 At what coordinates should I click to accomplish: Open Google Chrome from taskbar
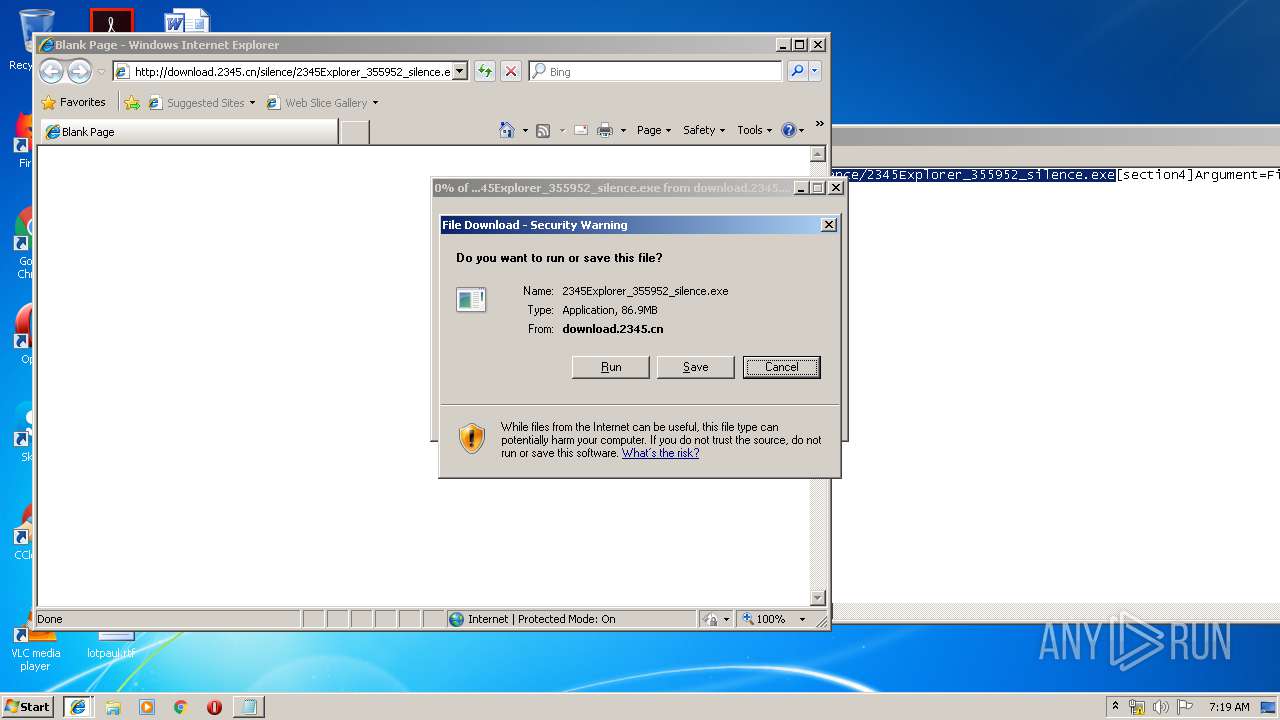tap(181, 707)
